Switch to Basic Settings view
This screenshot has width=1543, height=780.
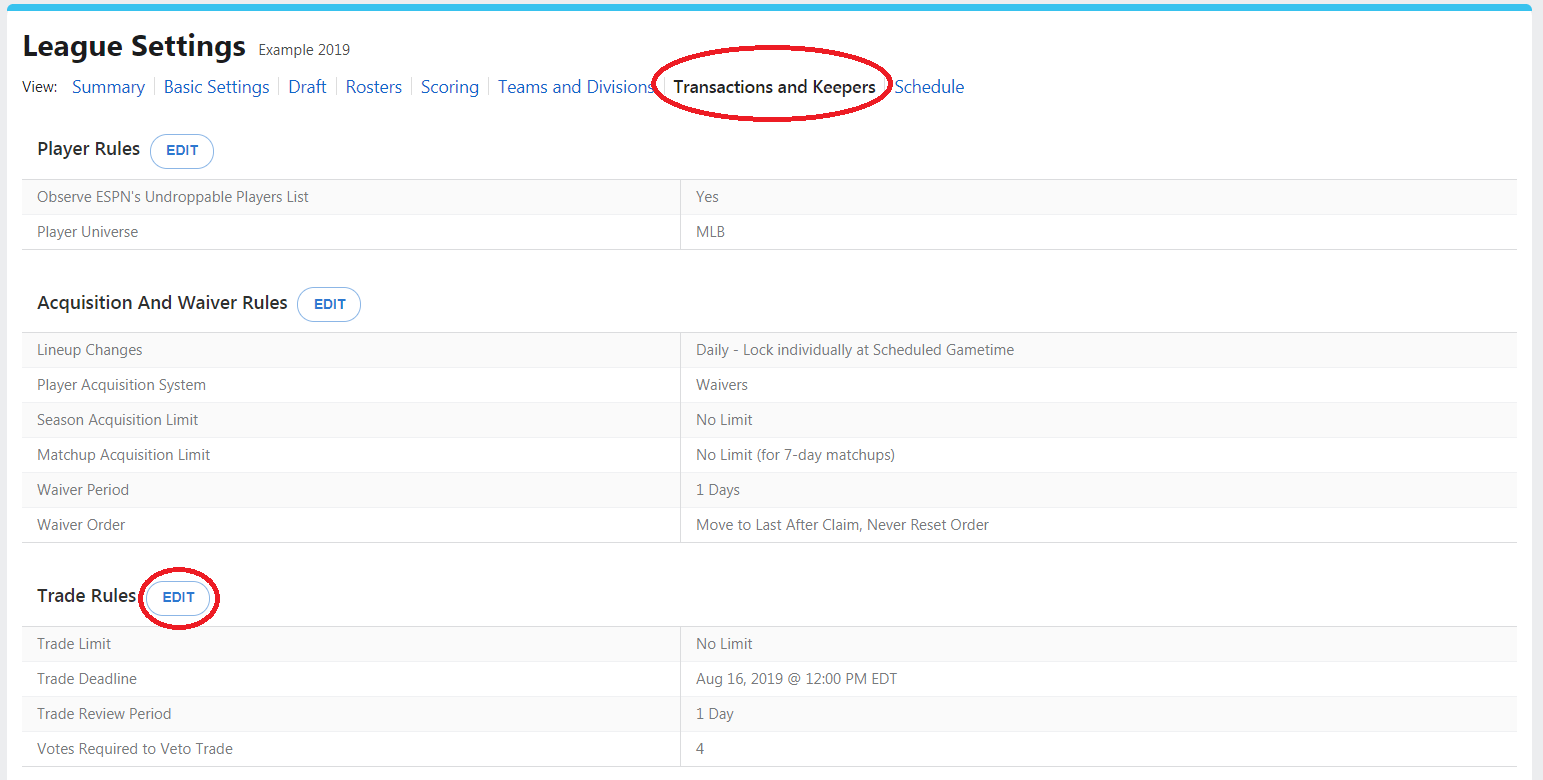point(216,87)
